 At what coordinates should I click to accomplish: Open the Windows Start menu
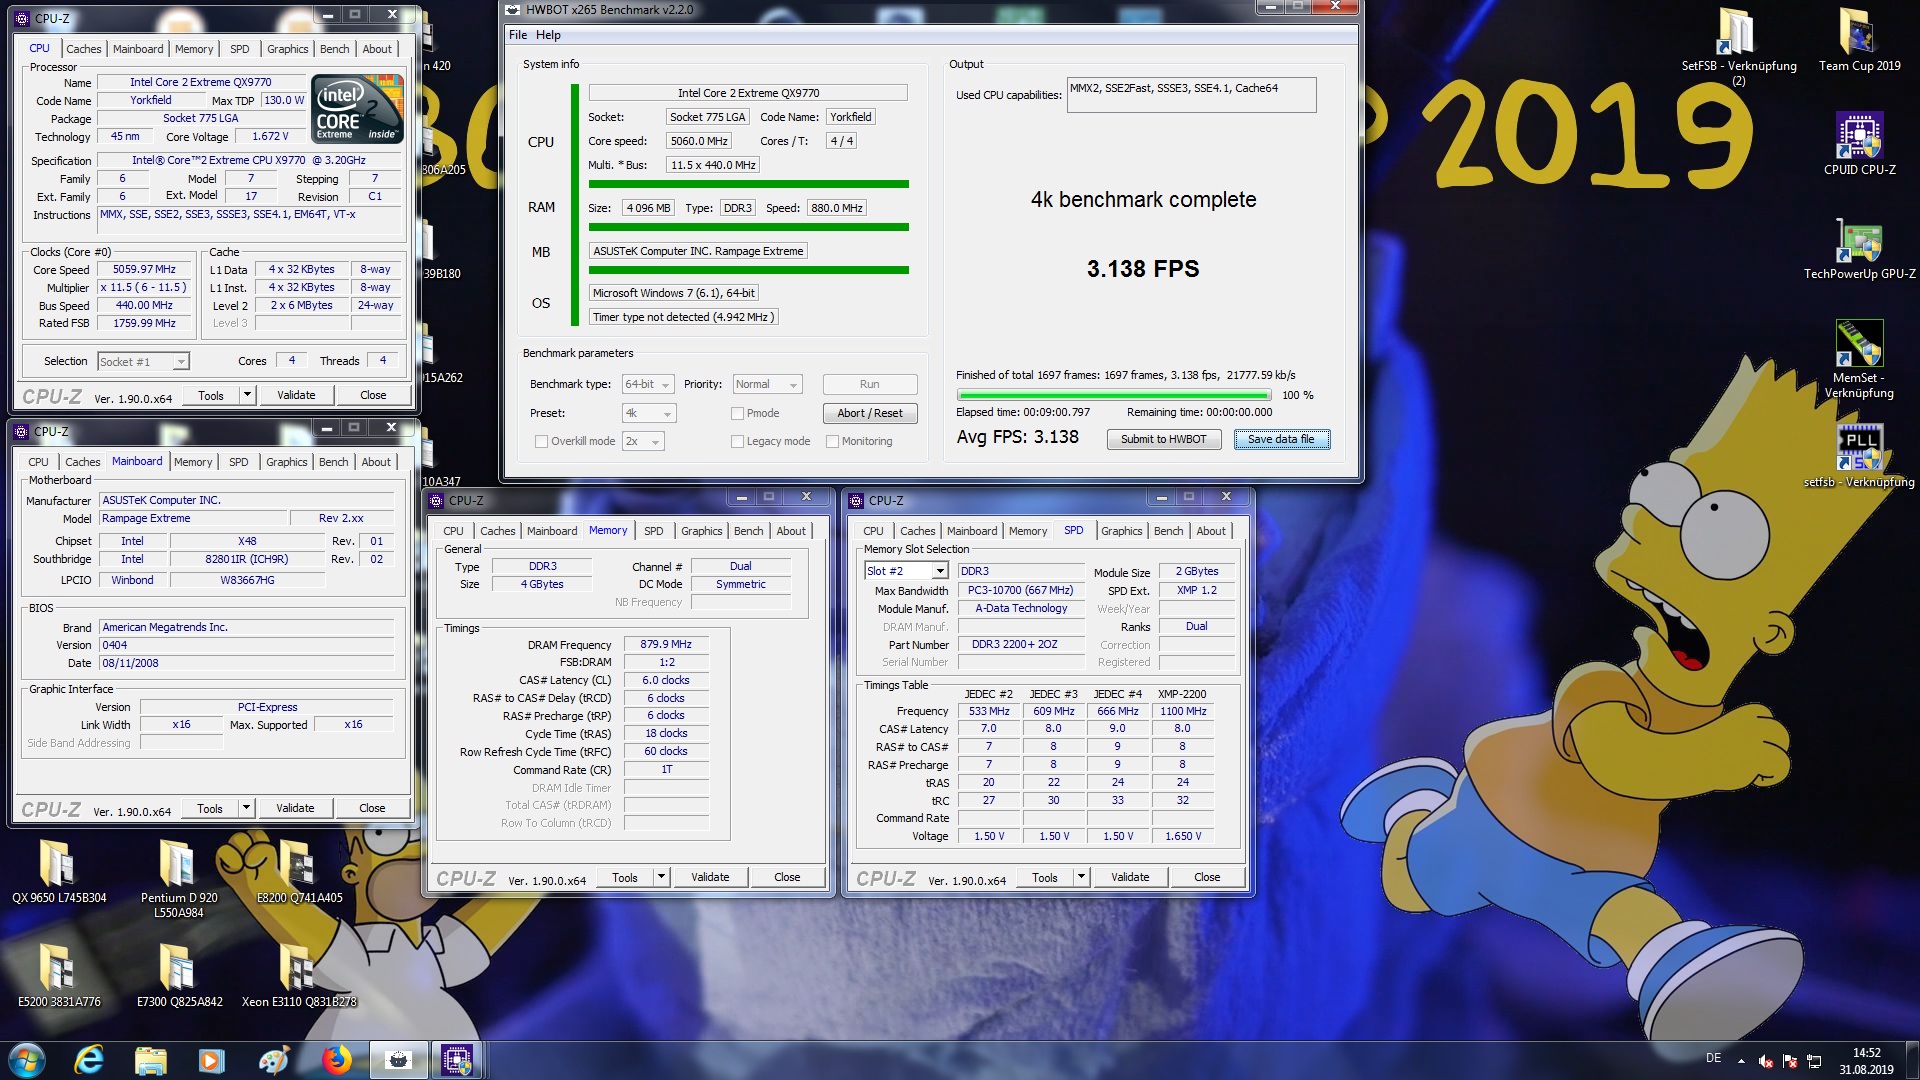(x=27, y=1060)
